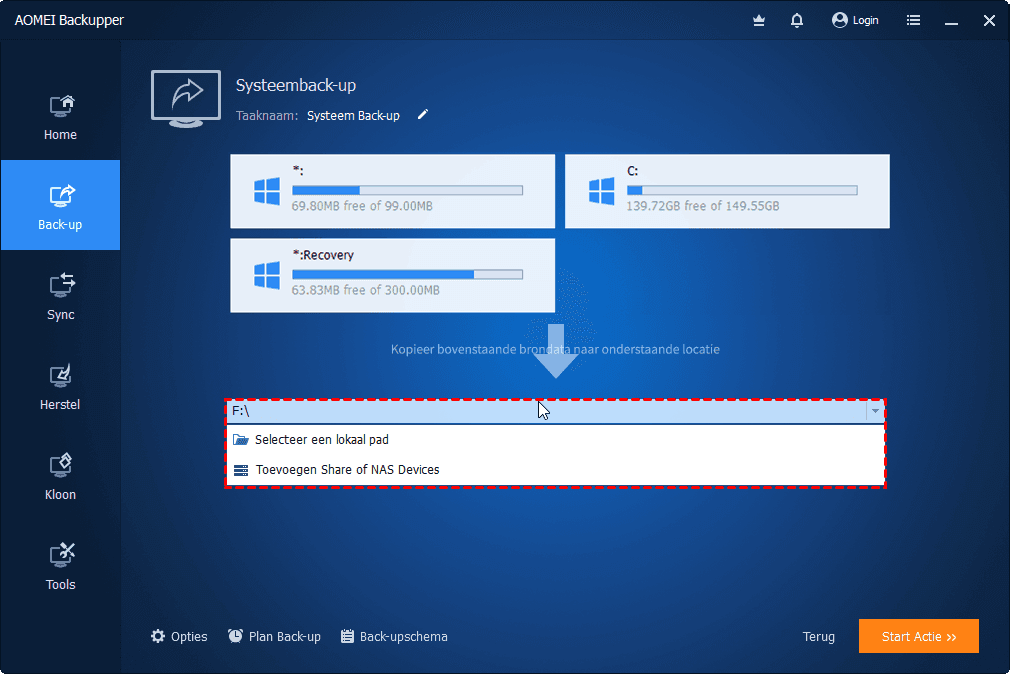Viewport: 1010px width, 674px height.
Task: Click the folder icon for local path
Action: pyautogui.click(x=241, y=439)
